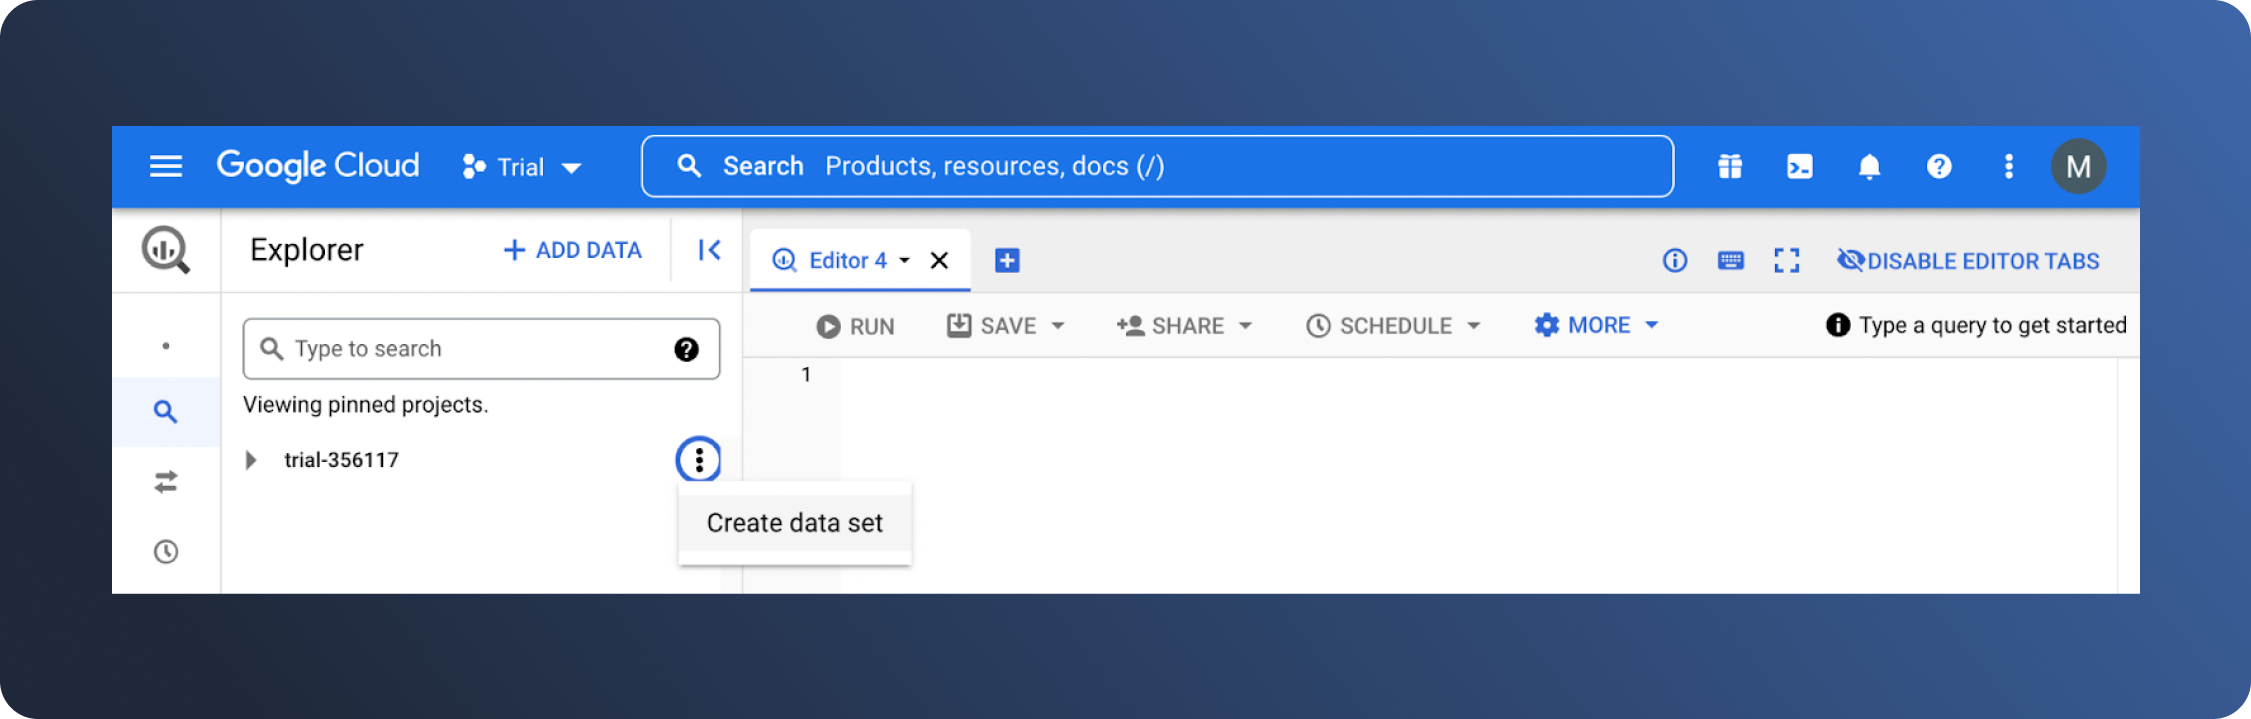Select Create data set menu entry
This screenshot has width=2251, height=719.
794,523
